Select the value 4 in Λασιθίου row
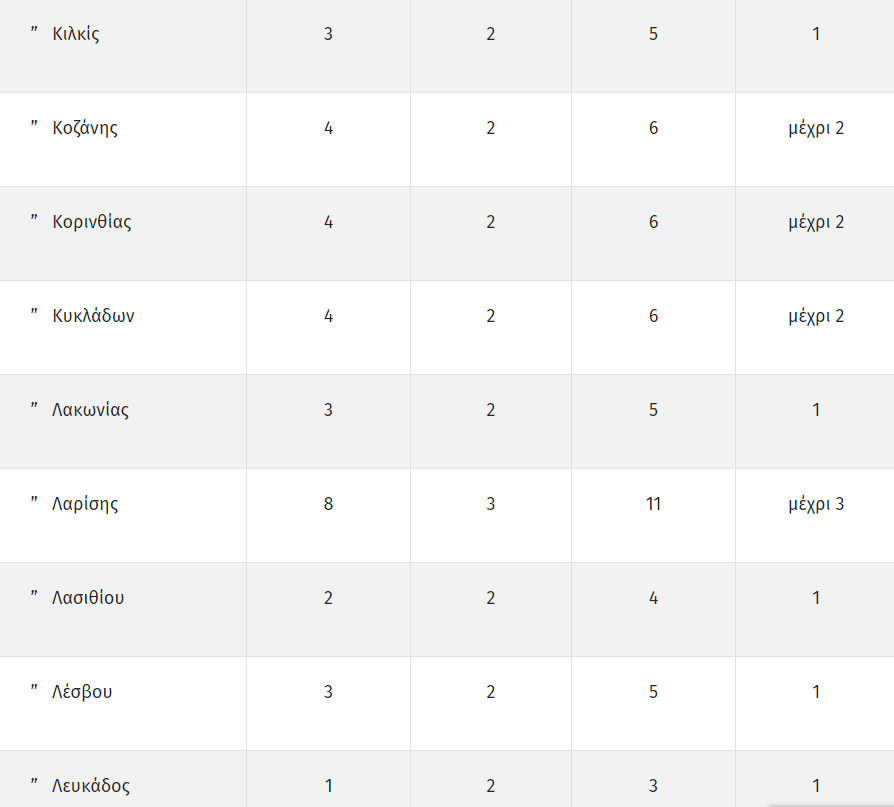The width and height of the screenshot is (894, 807). tap(653, 598)
